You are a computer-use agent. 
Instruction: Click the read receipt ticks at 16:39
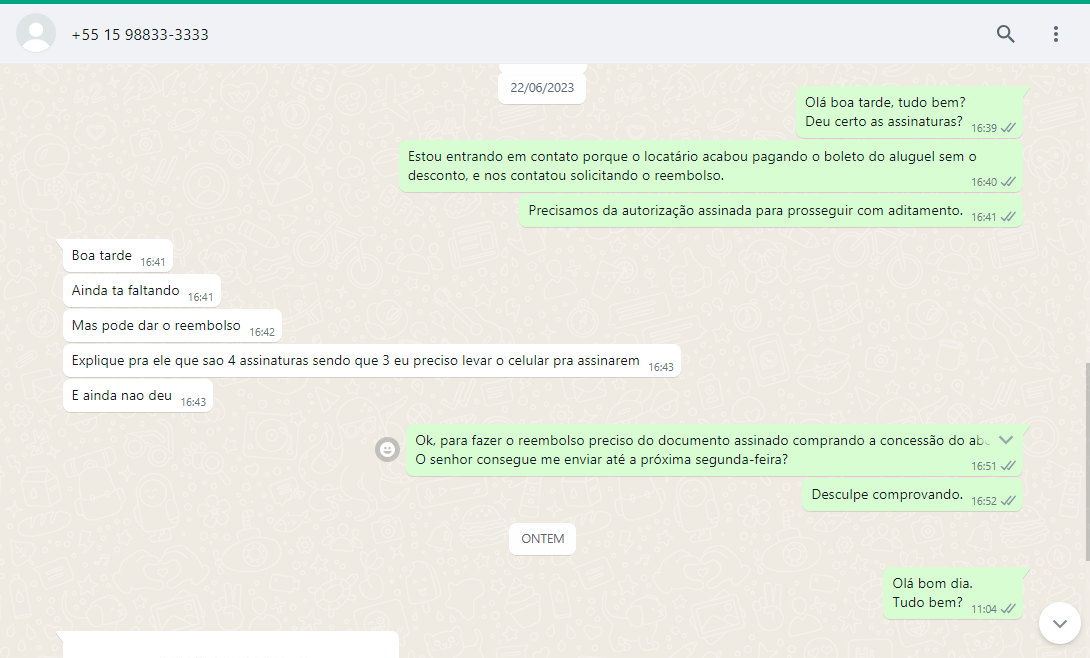point(1008,128)
